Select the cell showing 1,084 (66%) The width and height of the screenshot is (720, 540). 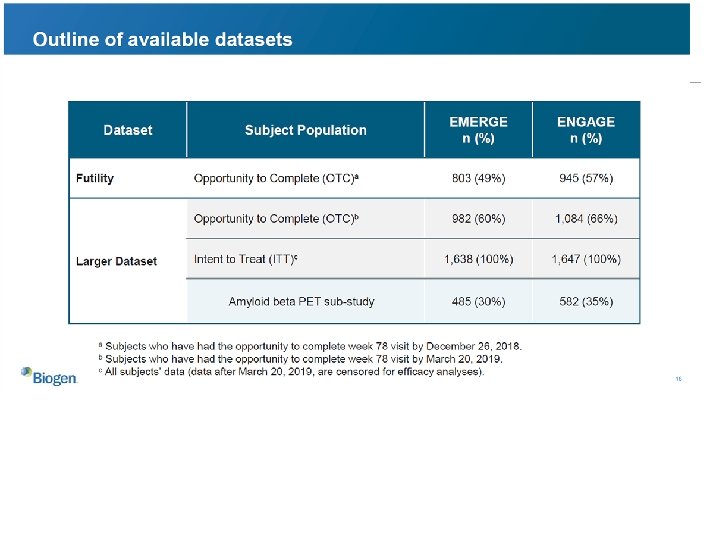[x=586, y=219]
